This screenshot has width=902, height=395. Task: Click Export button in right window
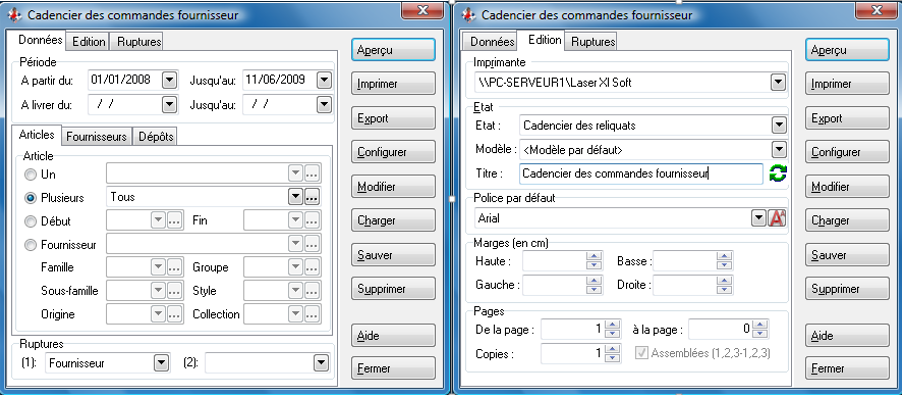point(847,118)
